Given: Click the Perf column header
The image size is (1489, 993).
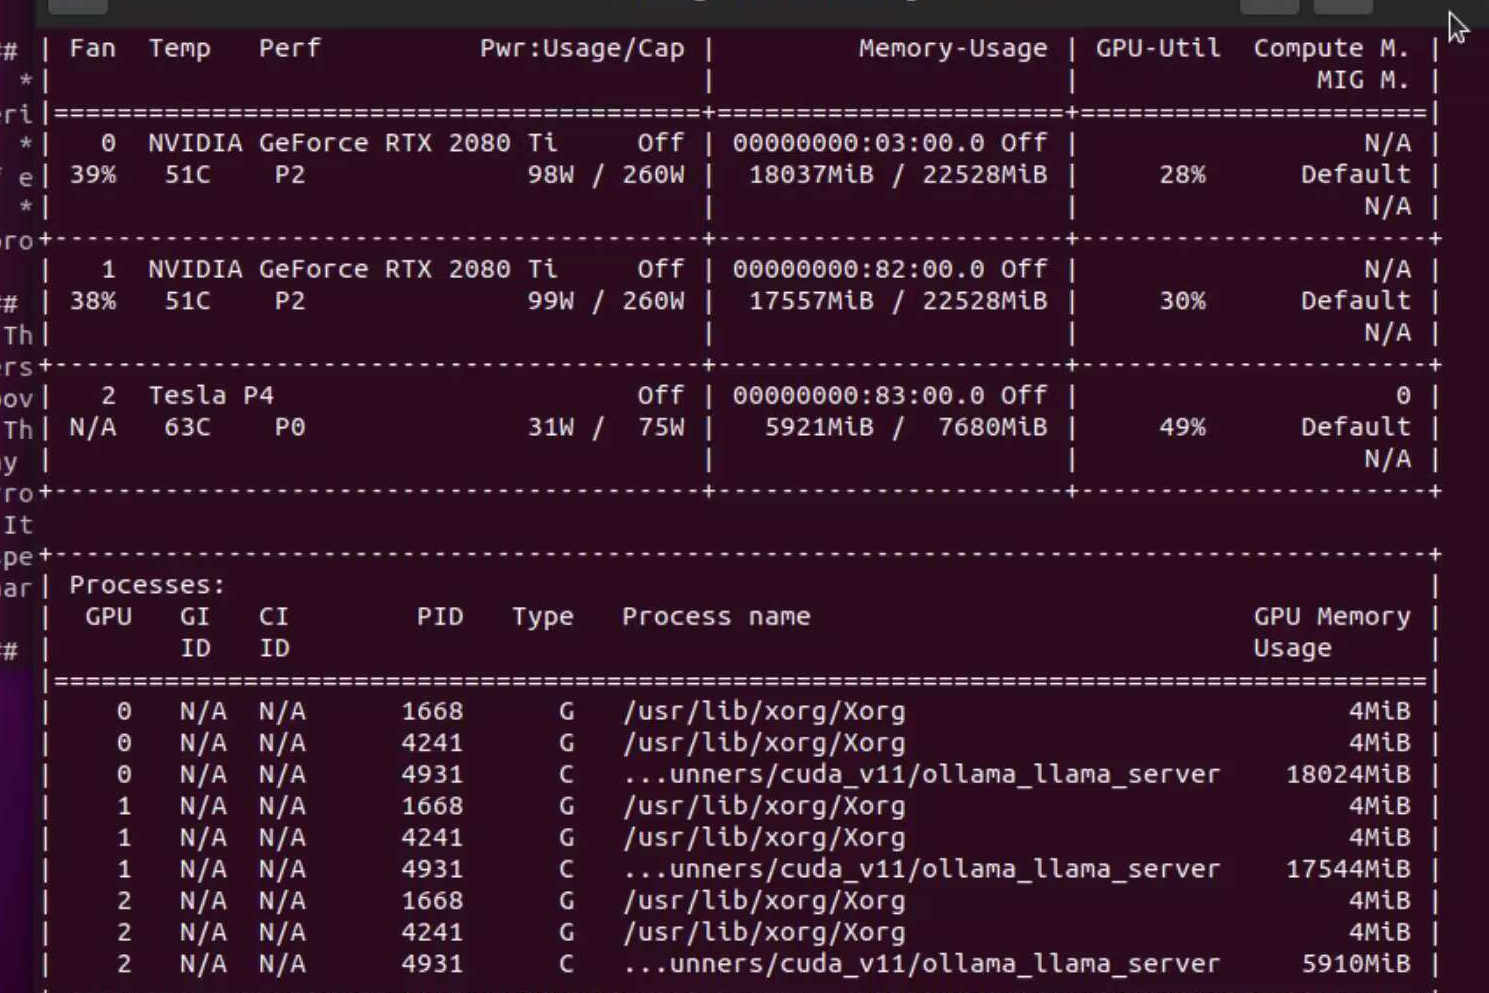Looking at the screenshot, I should (289, 48).
